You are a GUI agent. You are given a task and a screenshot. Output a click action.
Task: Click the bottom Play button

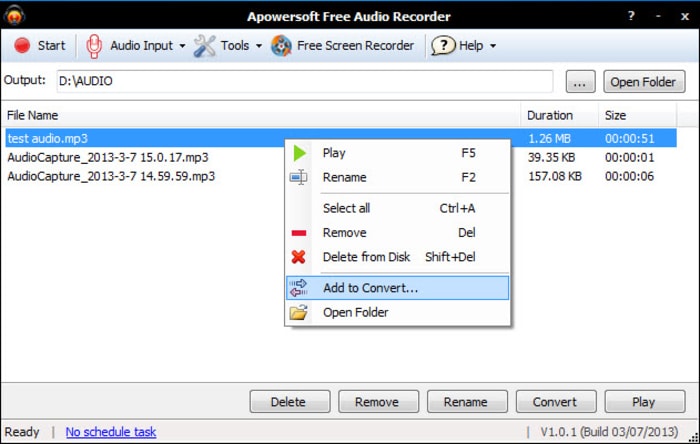click(x=645, y=402)
